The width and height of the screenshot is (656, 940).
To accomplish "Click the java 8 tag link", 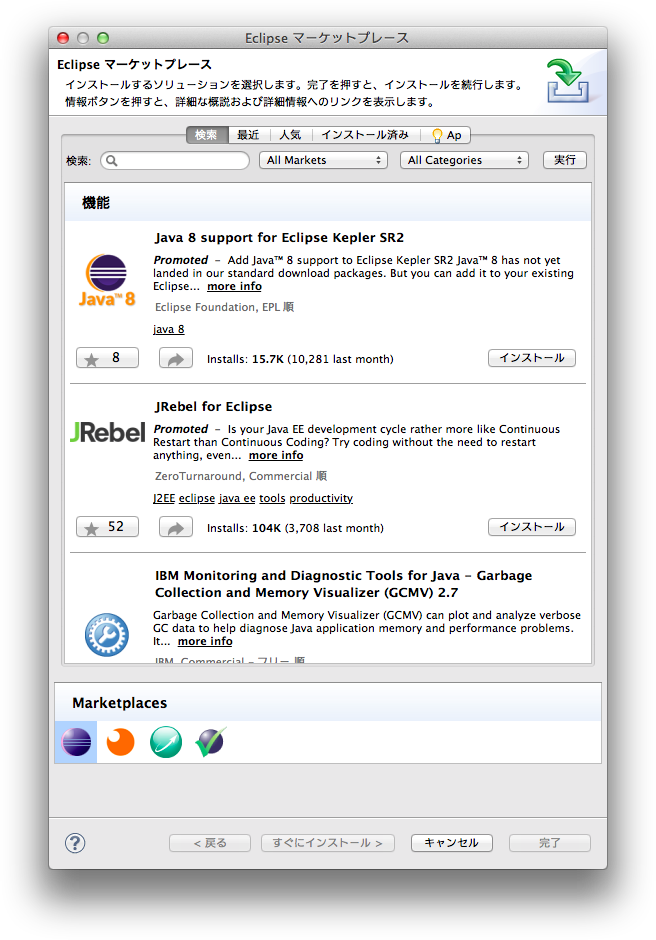I will pos(168,329).
